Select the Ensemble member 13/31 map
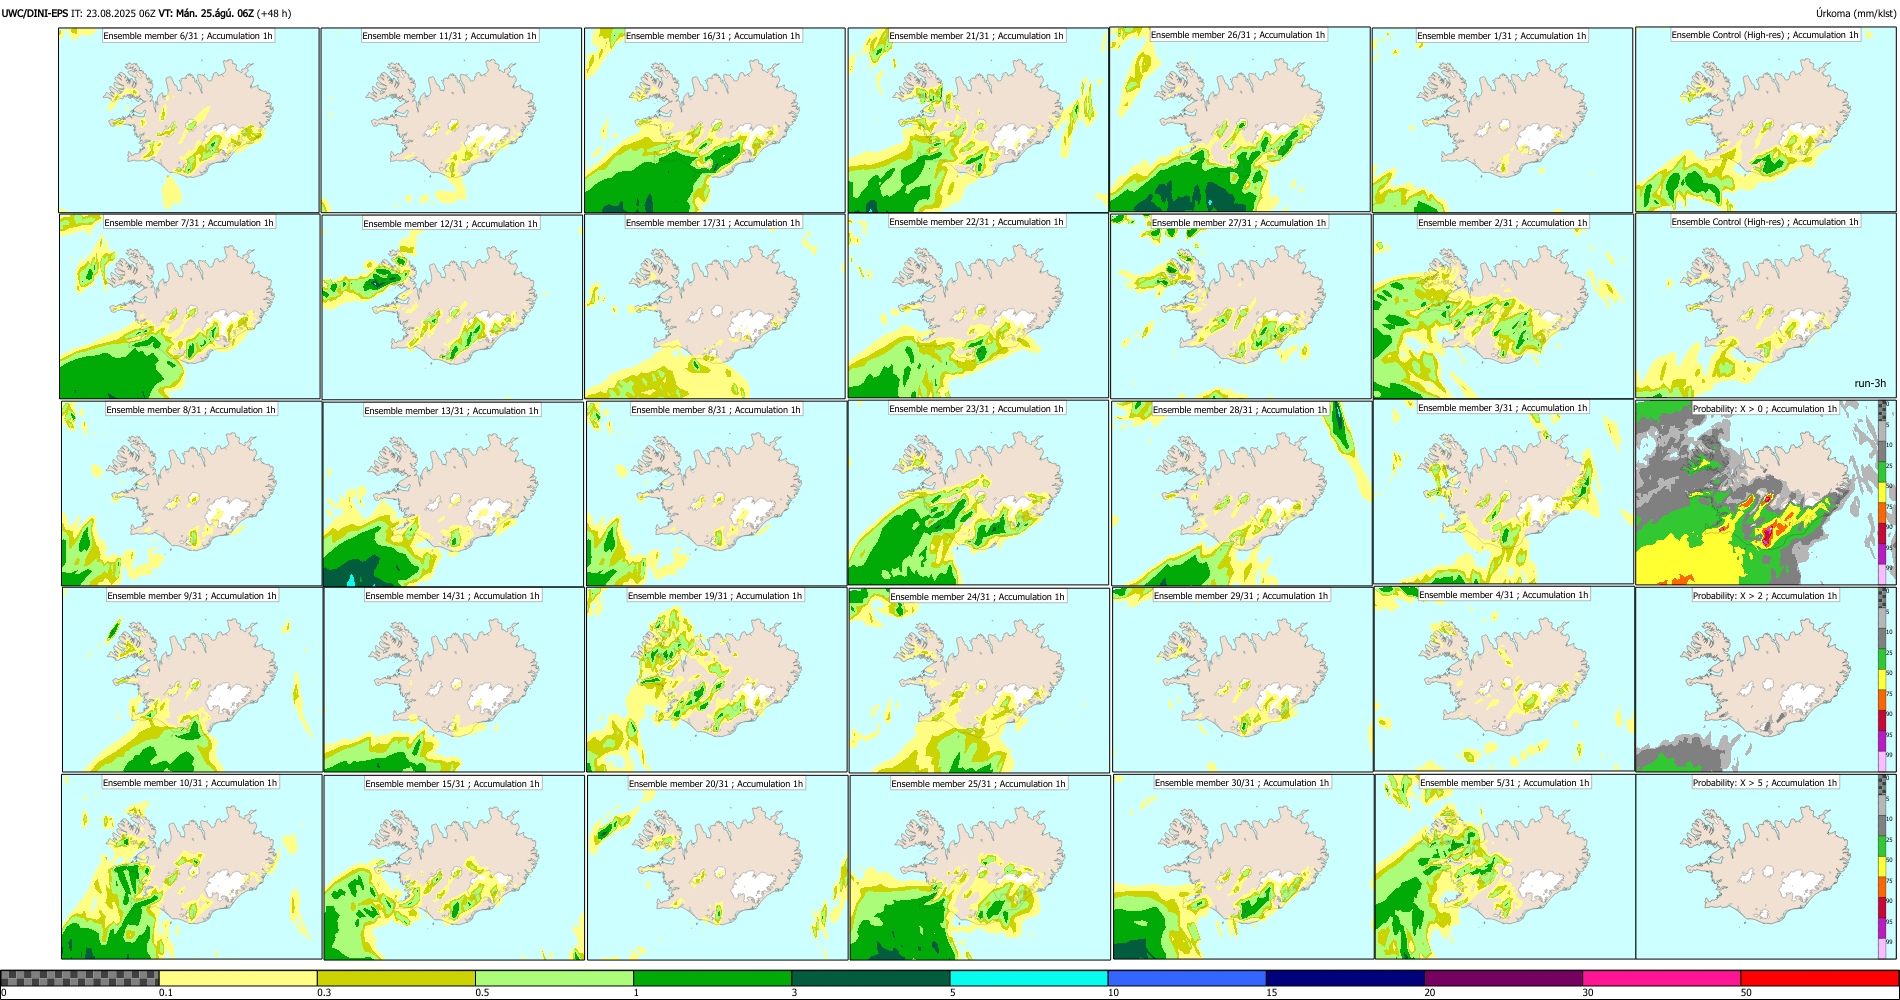The height and width of the screenshot is (1000, 1900). click(x=453, y=494)
